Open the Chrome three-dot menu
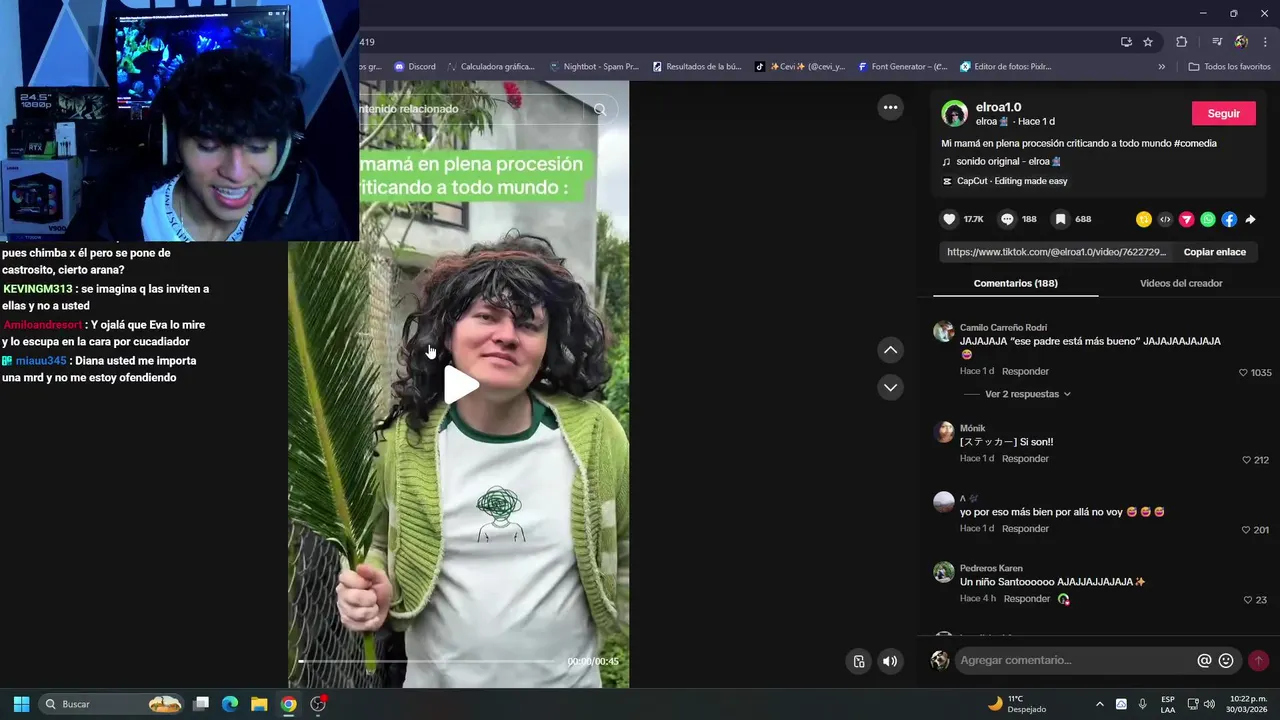 tap(1266, 42)
